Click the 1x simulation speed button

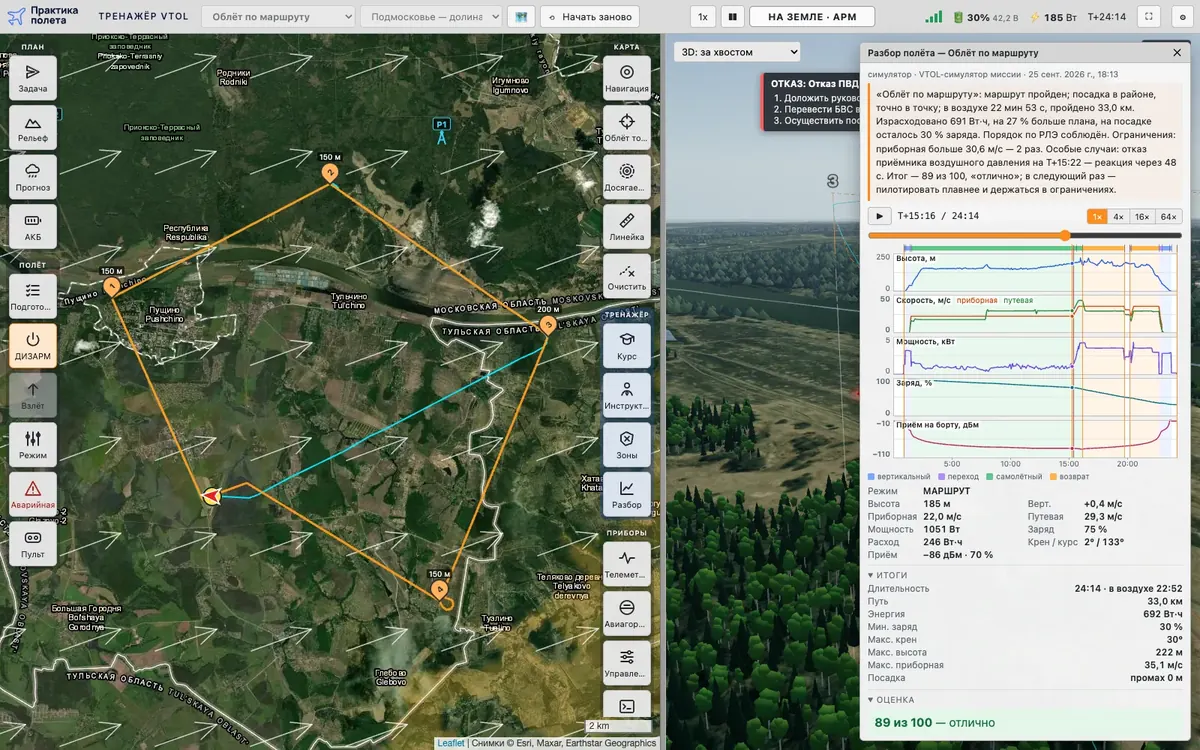tap(703, 17)
